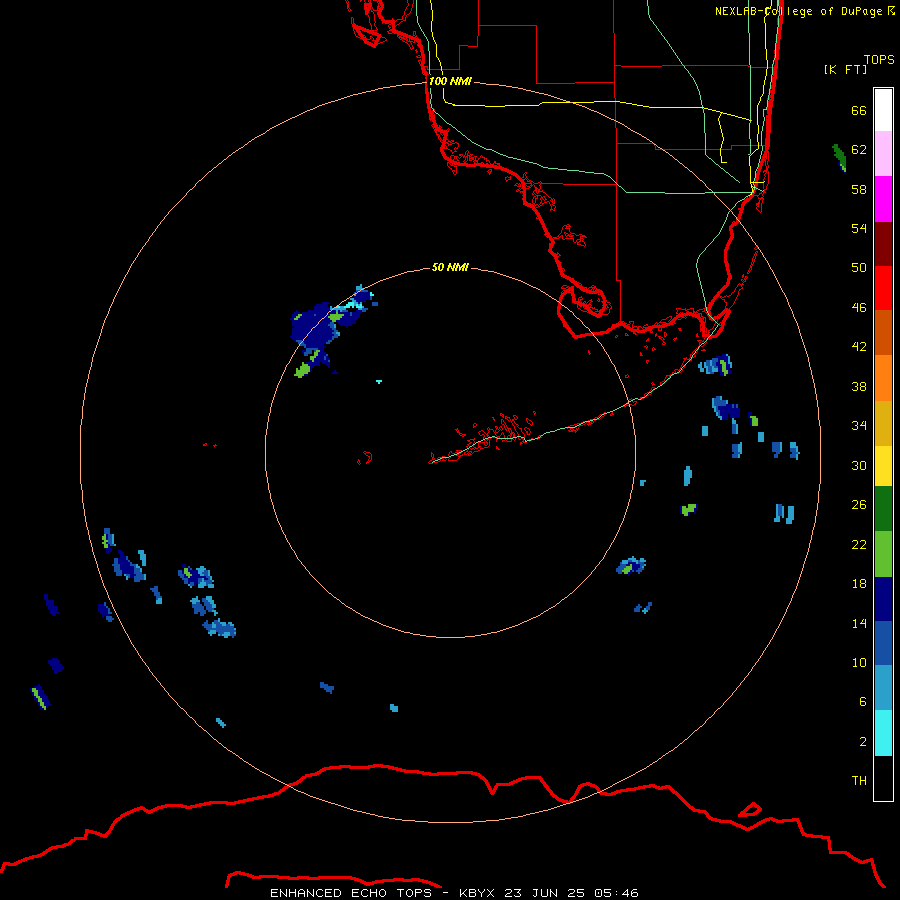
Task: Choose the dark red legend swatch
Action: click(883, 243)
